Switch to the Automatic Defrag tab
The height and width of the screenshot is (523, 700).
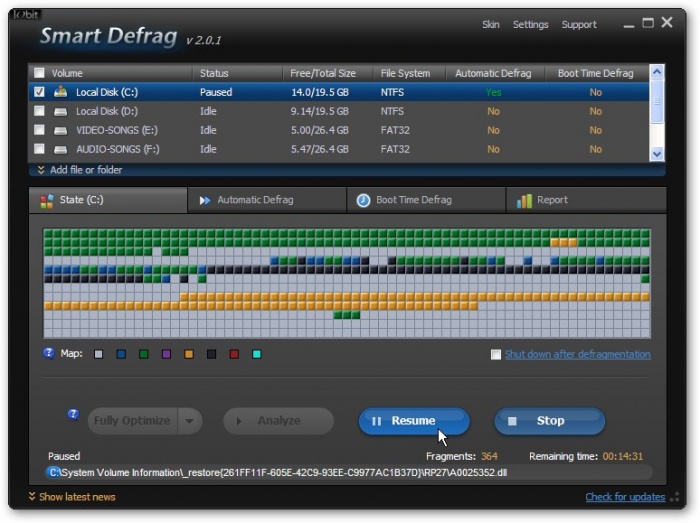click(x=267, y=200)
